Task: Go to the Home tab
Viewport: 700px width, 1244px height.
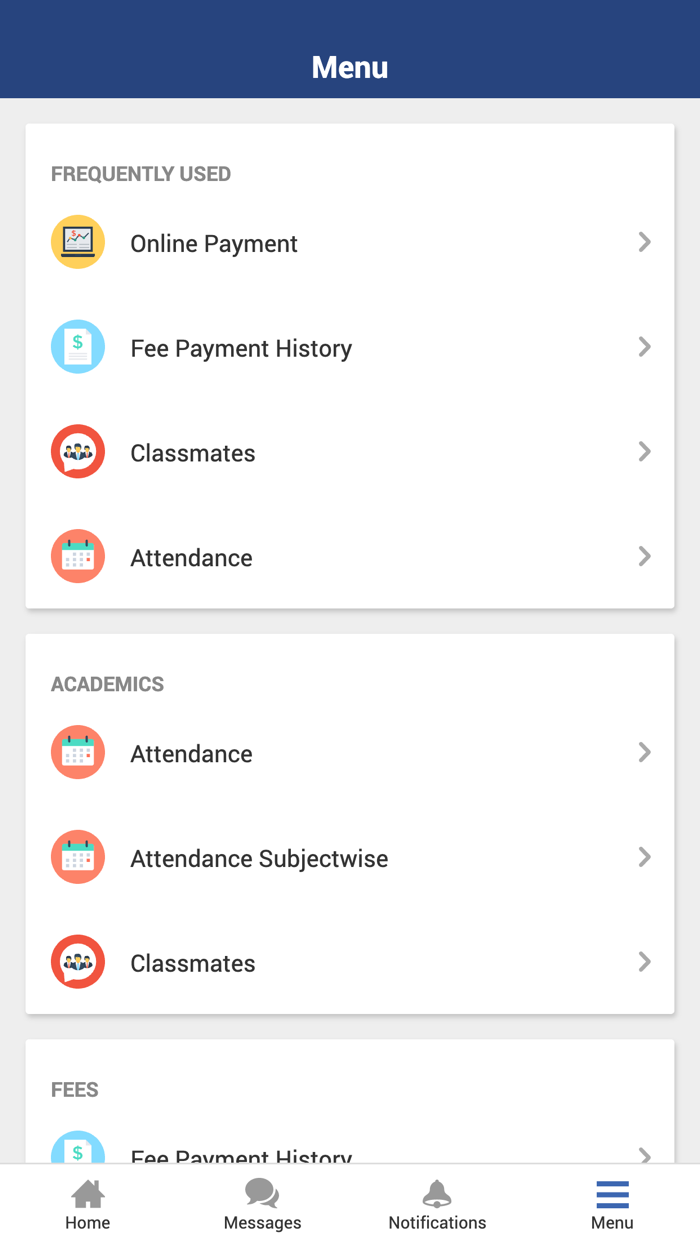Action: pos(88,1204)
